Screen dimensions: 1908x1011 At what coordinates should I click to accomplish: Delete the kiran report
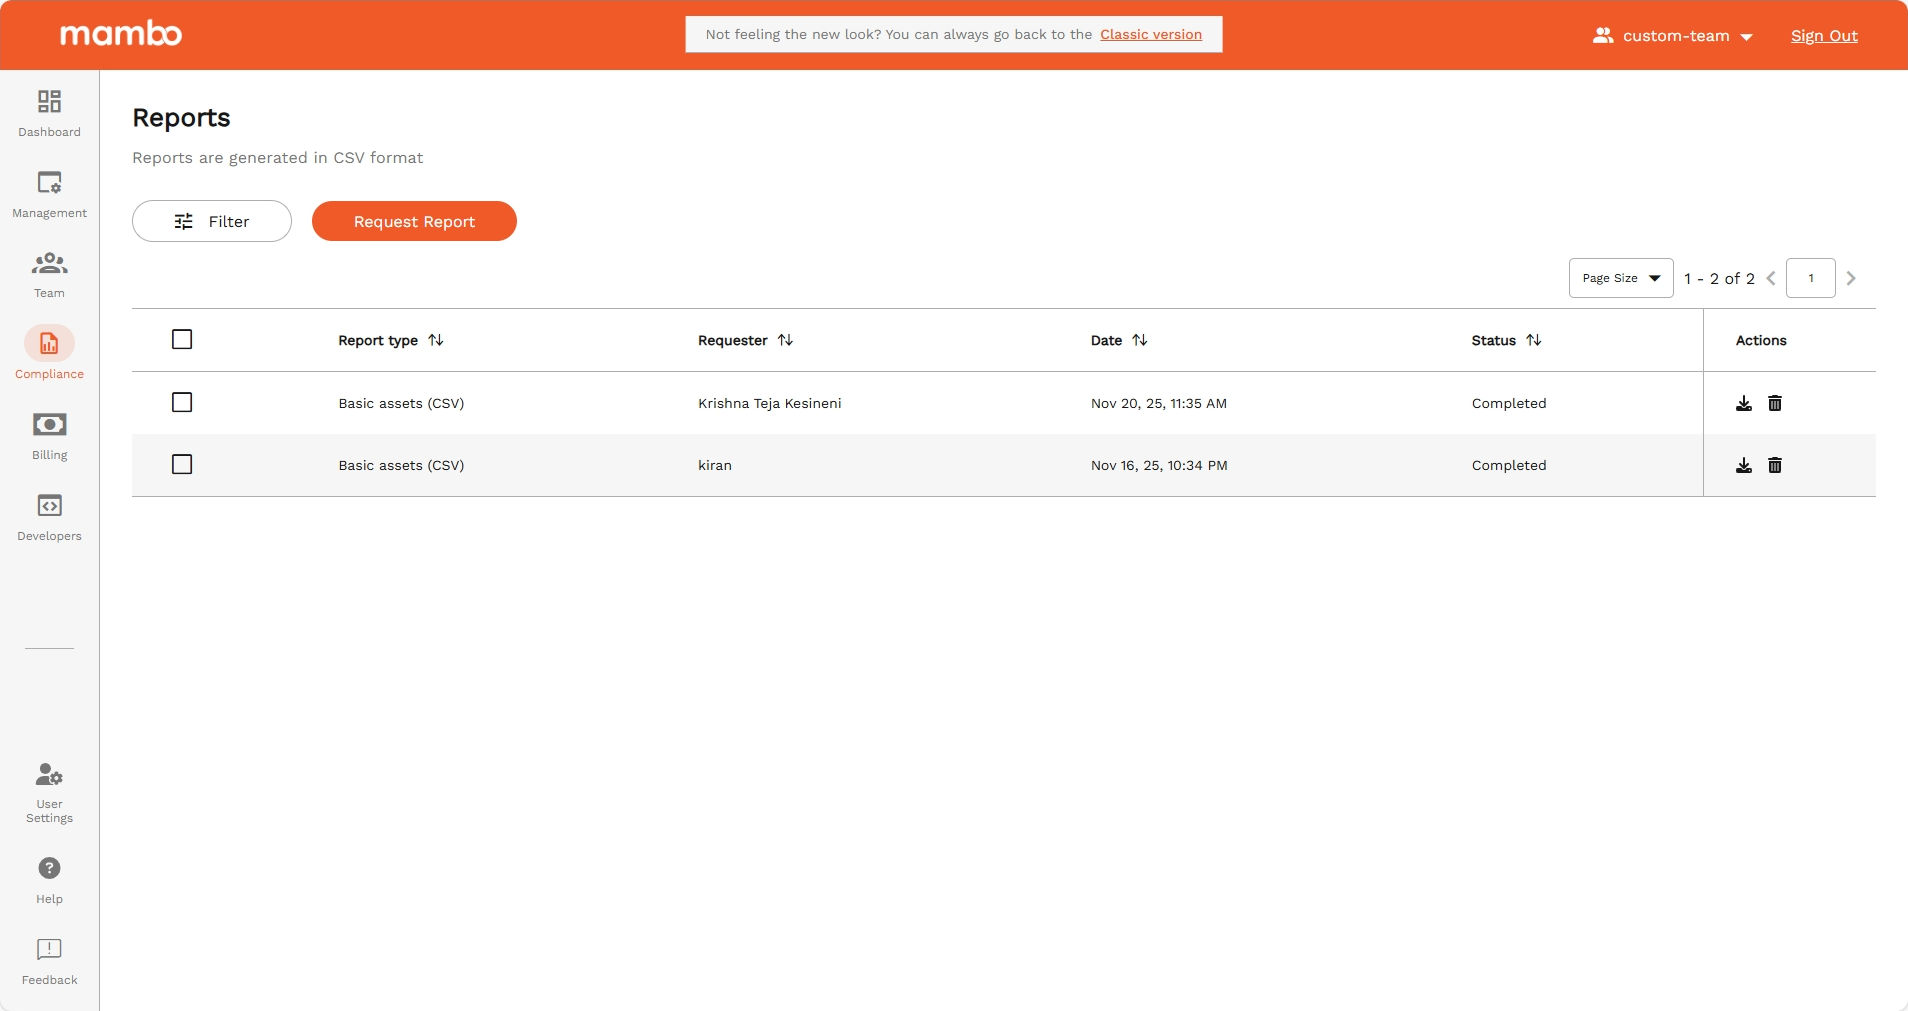pos(1775,465)
